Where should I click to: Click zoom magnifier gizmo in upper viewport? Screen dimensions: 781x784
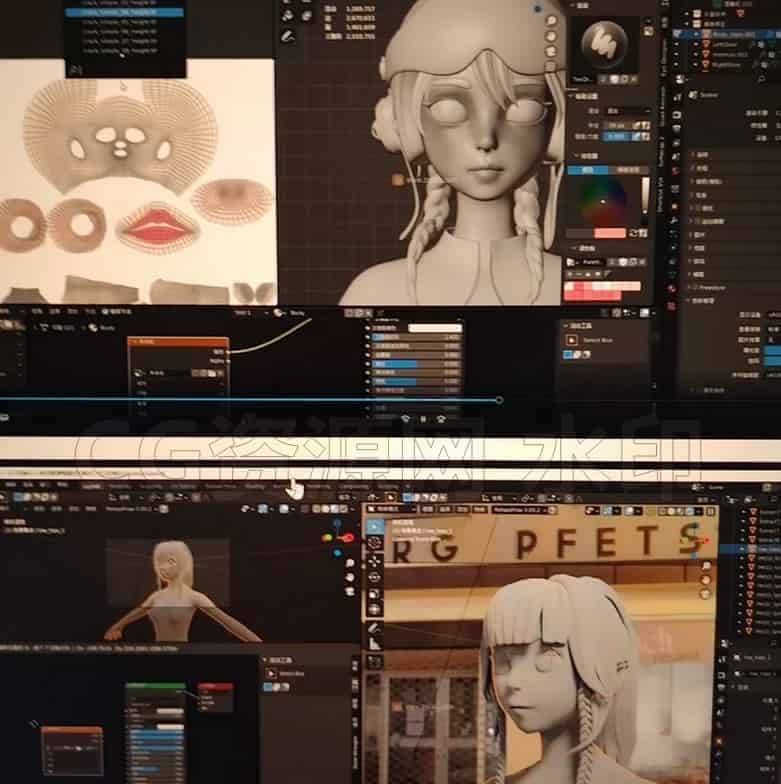(x=551, y=21)
